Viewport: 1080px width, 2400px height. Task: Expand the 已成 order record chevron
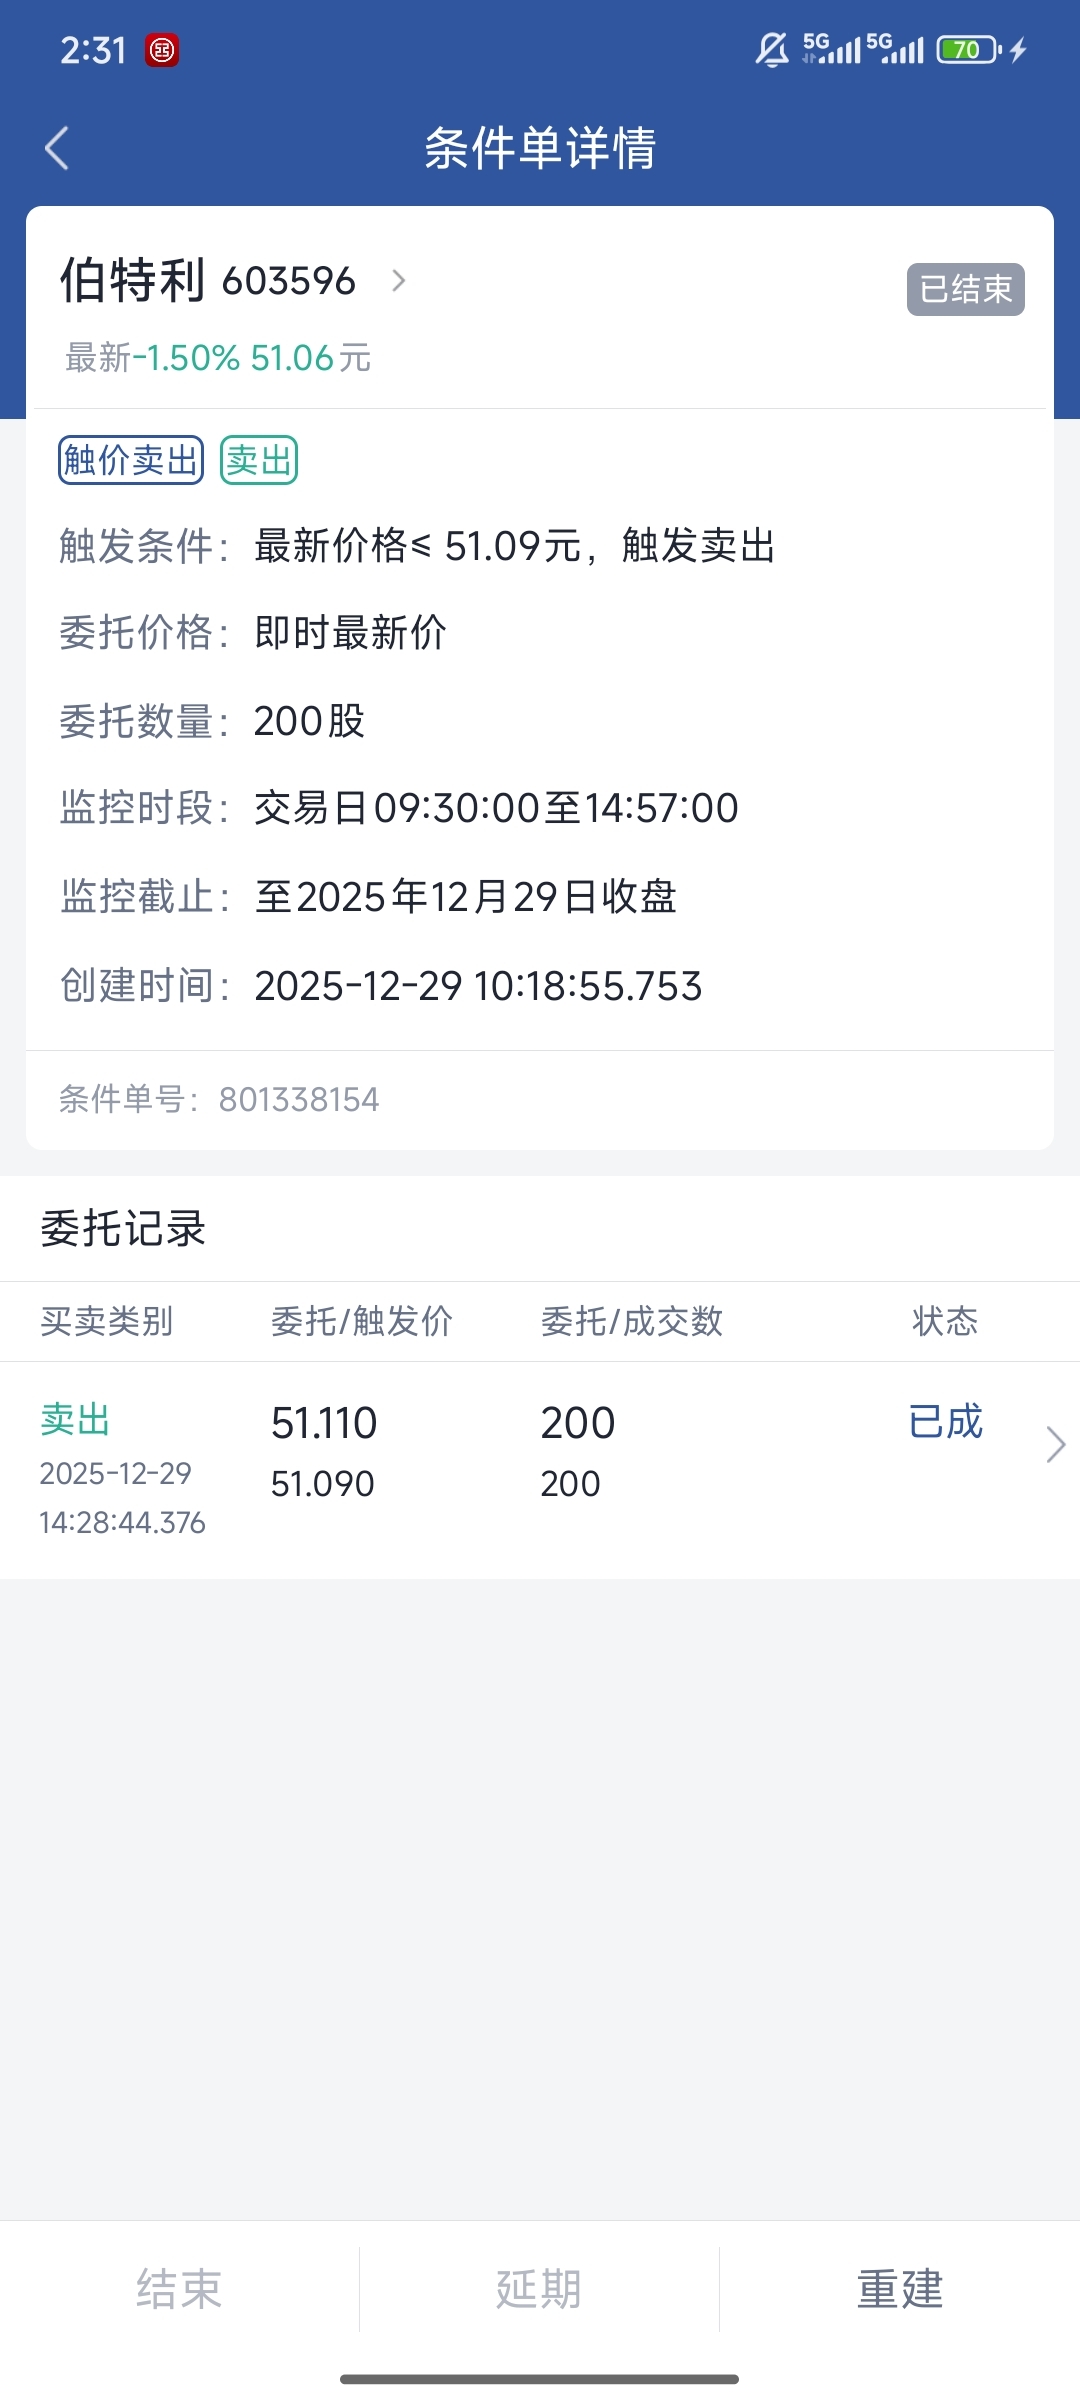(1055, 1444)
